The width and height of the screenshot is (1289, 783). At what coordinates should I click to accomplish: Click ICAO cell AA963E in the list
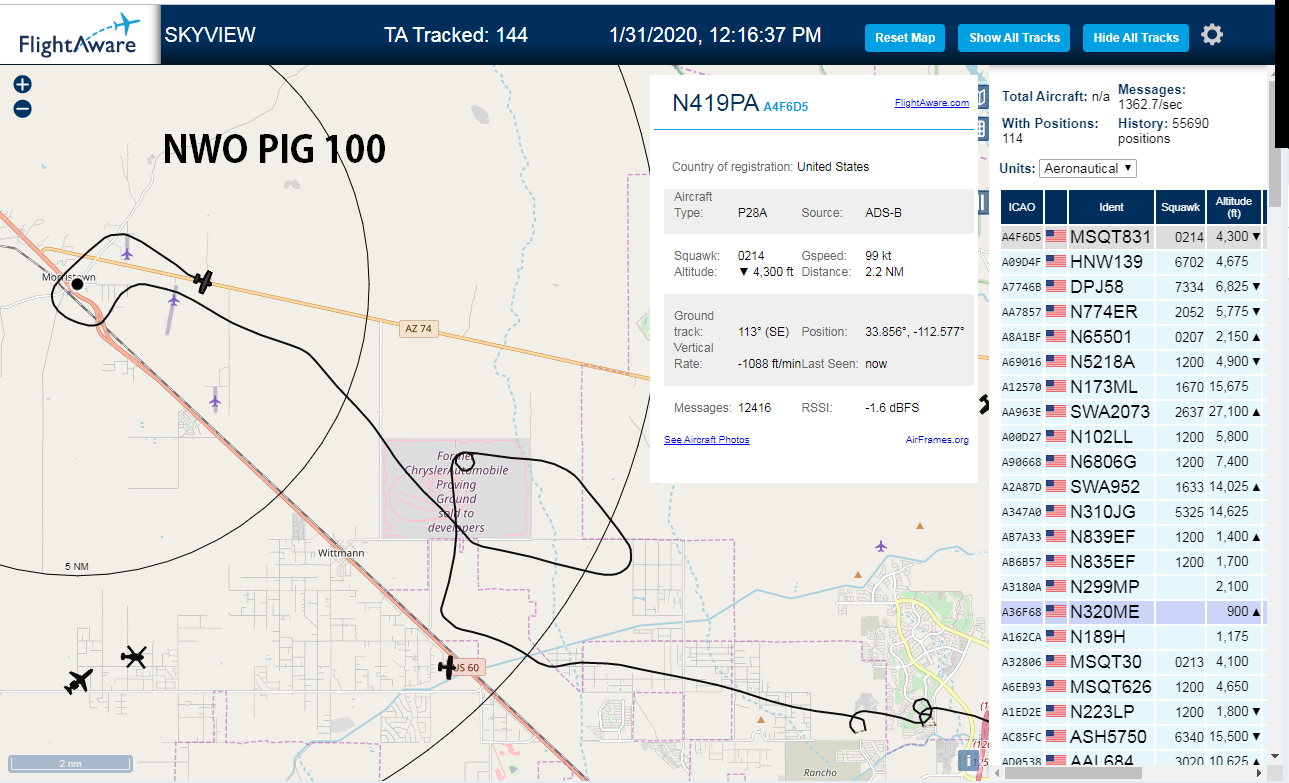[x=1022, y=412]
